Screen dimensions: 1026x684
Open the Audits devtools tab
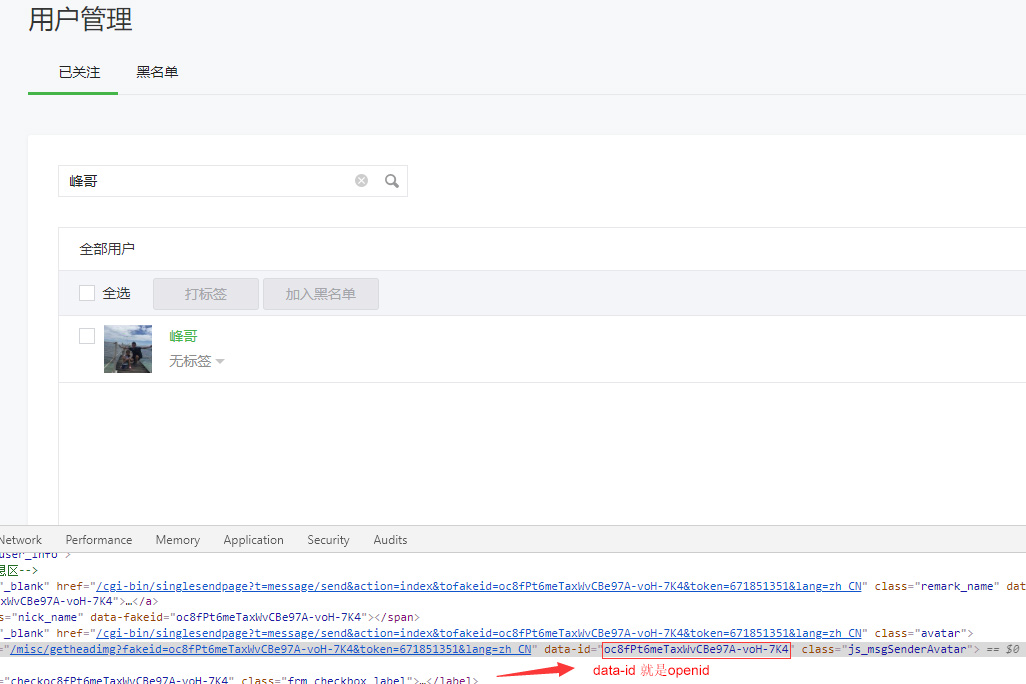tap(390, 540)
